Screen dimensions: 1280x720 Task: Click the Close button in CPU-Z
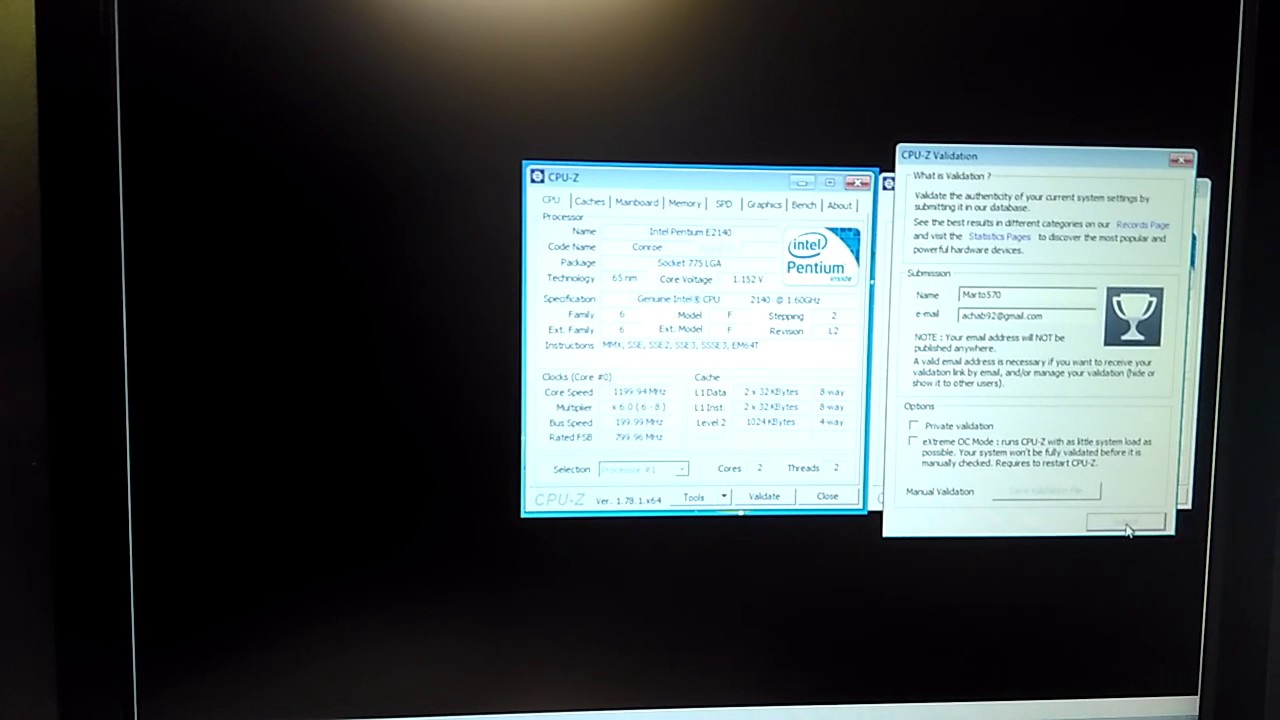click(827, 496)
